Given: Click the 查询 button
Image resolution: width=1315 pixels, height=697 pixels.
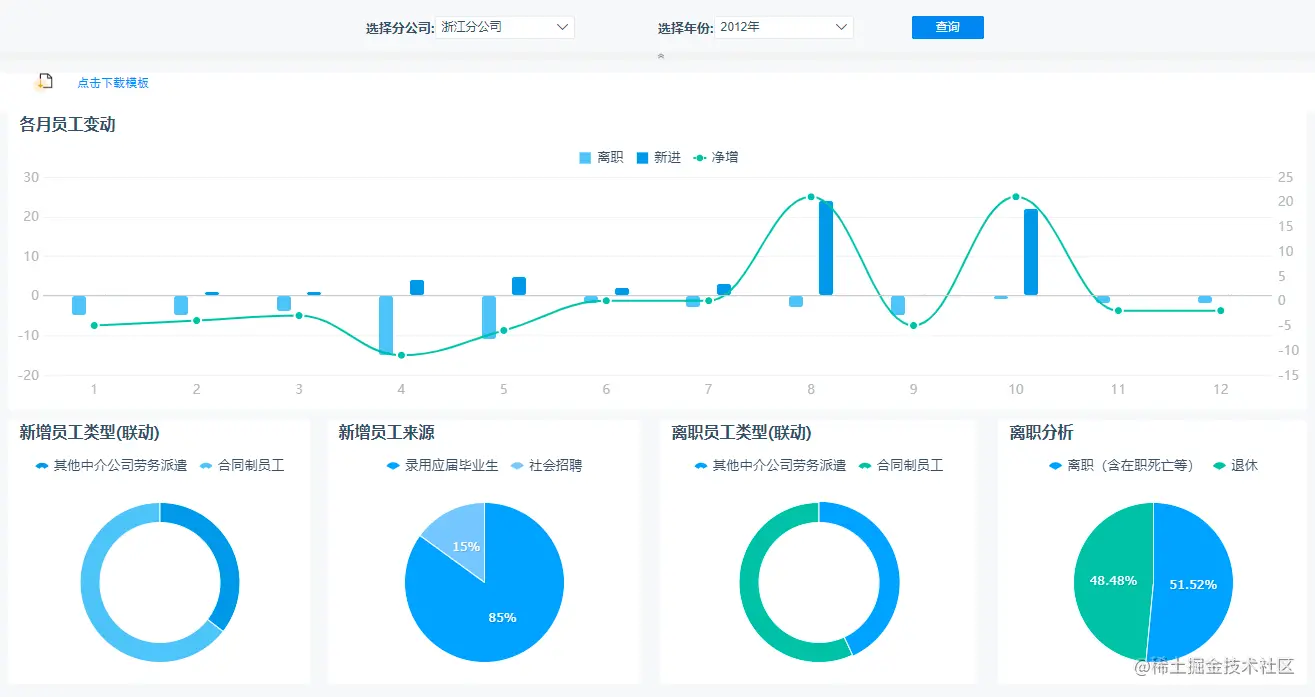Looking at the screenshot, I should point(947,27).
